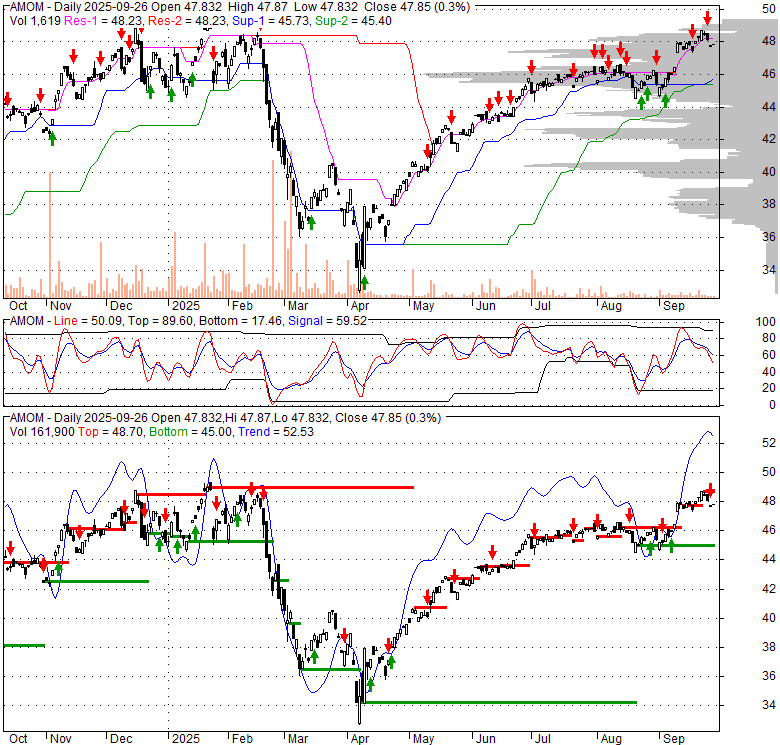This screenshot has height=745, width=780.
Task: Click the long red resistance line near 49 in bottom chart
Action: tap(314, 487)
